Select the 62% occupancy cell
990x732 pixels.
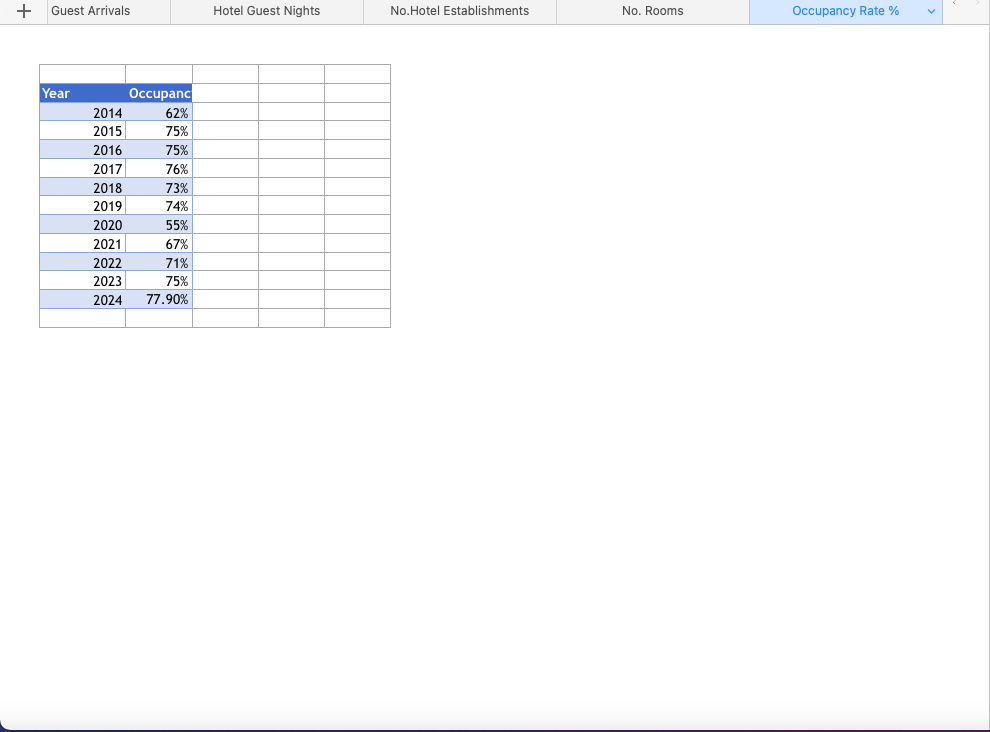click(159, 113)
